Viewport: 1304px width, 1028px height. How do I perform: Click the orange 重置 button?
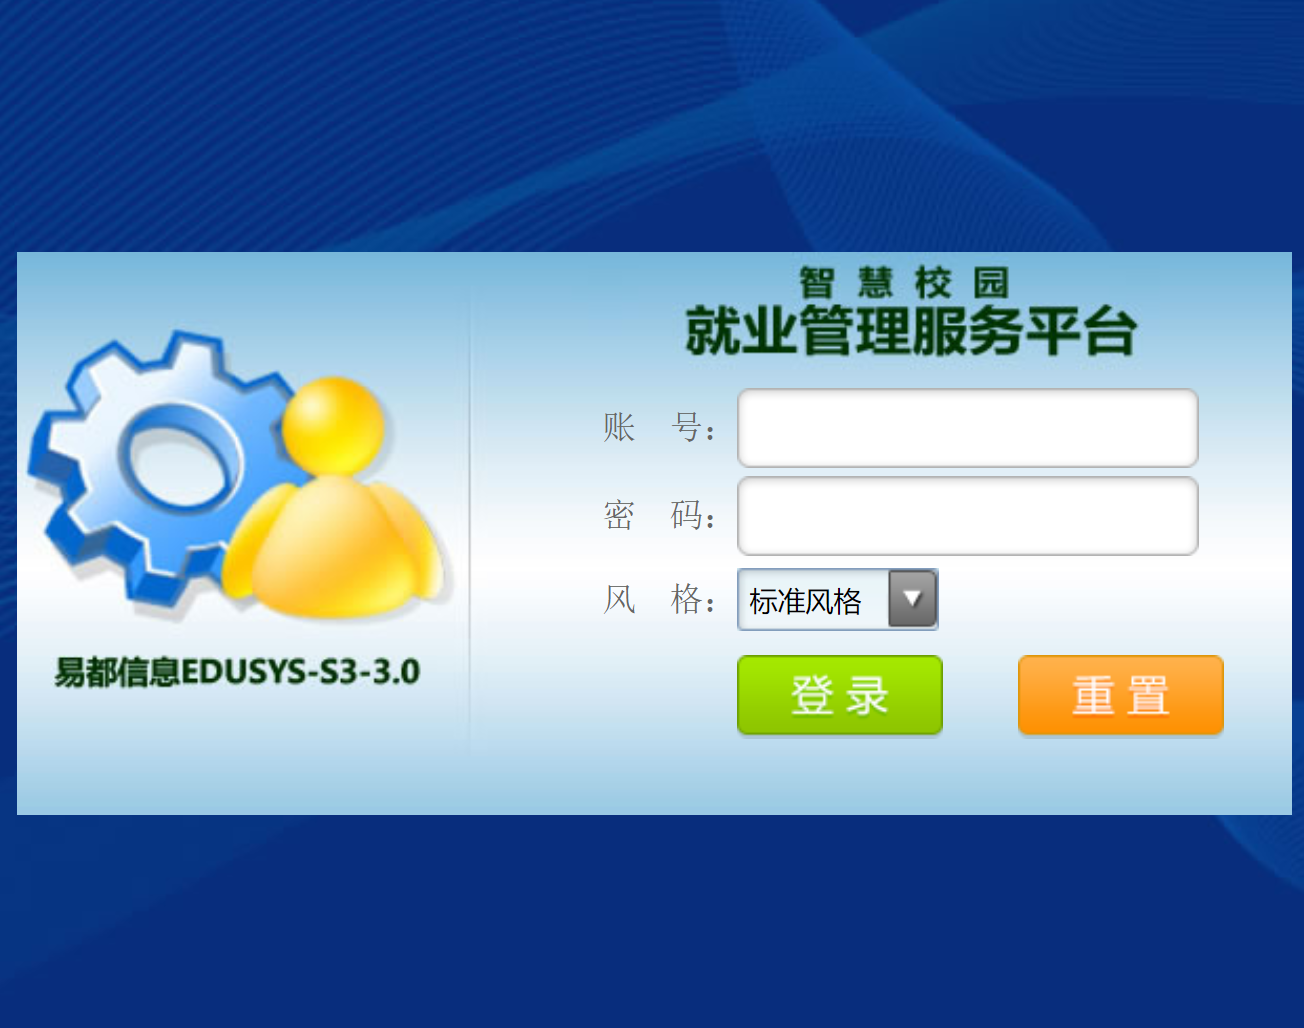coord(1121,695)
